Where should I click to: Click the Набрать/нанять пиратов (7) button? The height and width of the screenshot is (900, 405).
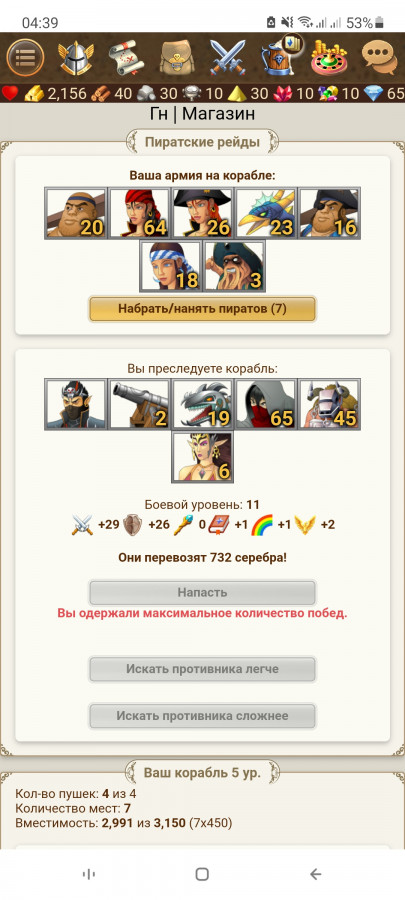pyautogui.click(x=202, y=309)
